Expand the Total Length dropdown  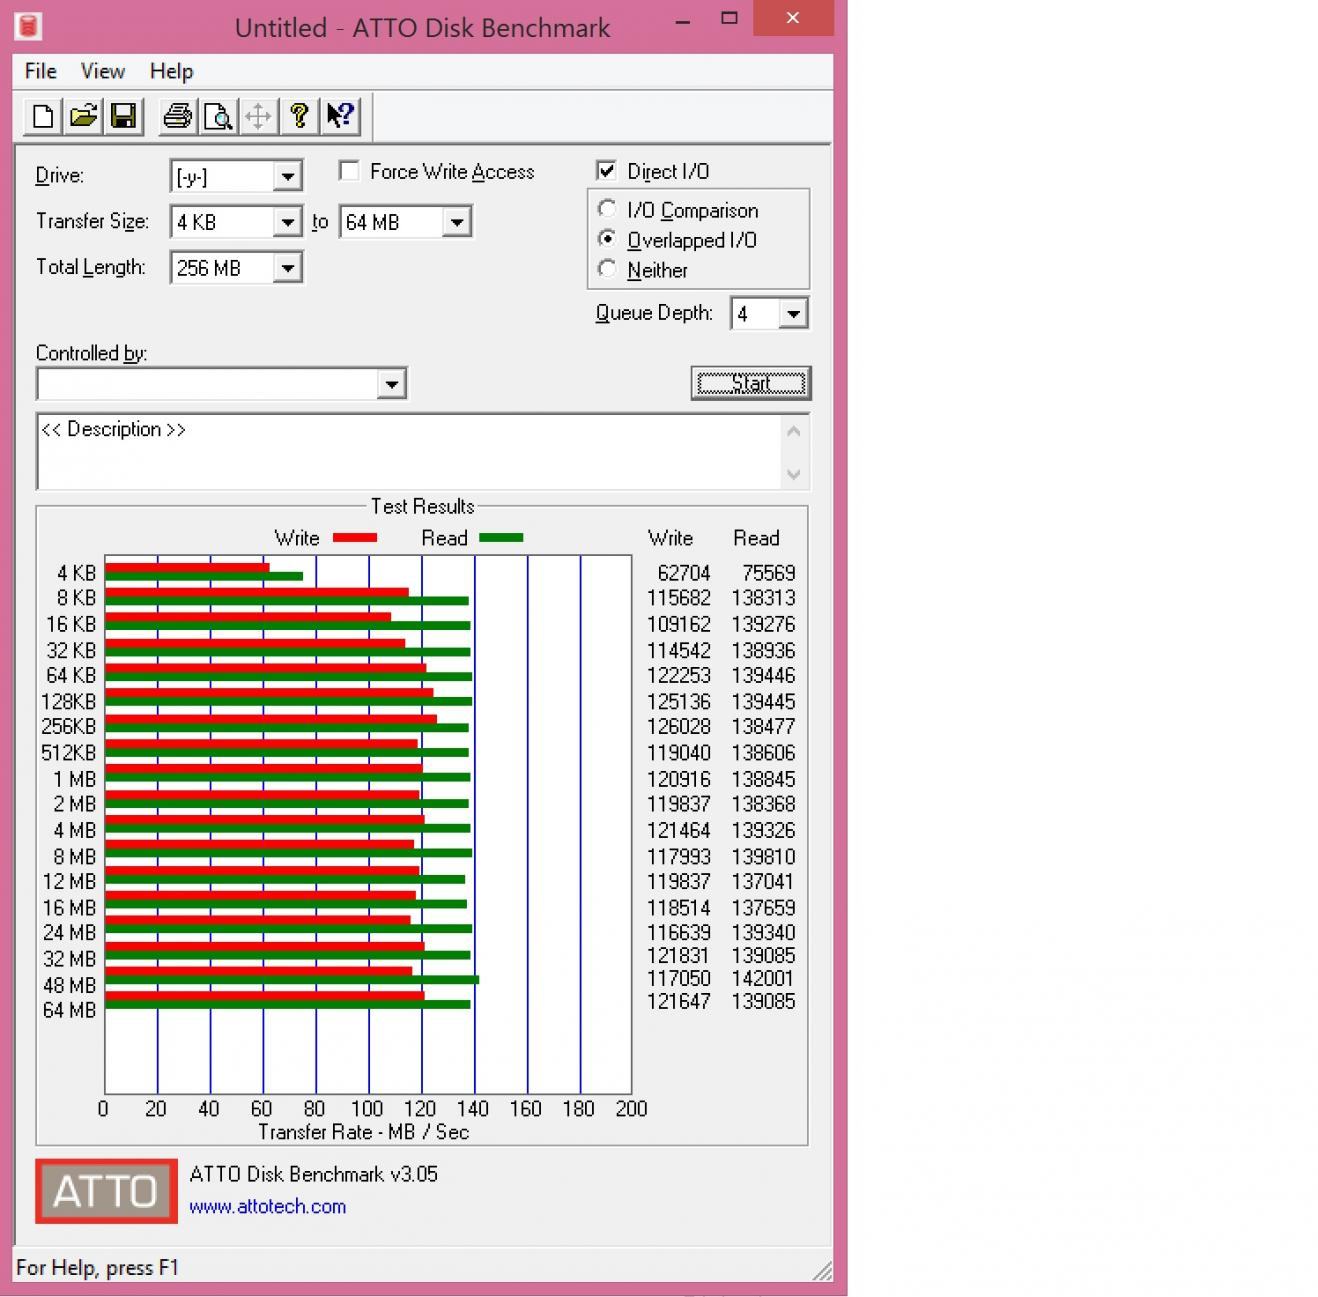click(287, 268)
